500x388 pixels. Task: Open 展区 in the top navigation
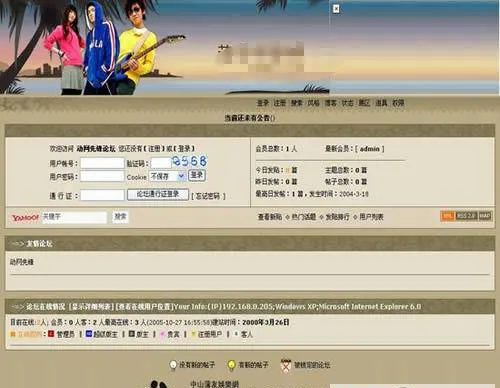[364, 103]
